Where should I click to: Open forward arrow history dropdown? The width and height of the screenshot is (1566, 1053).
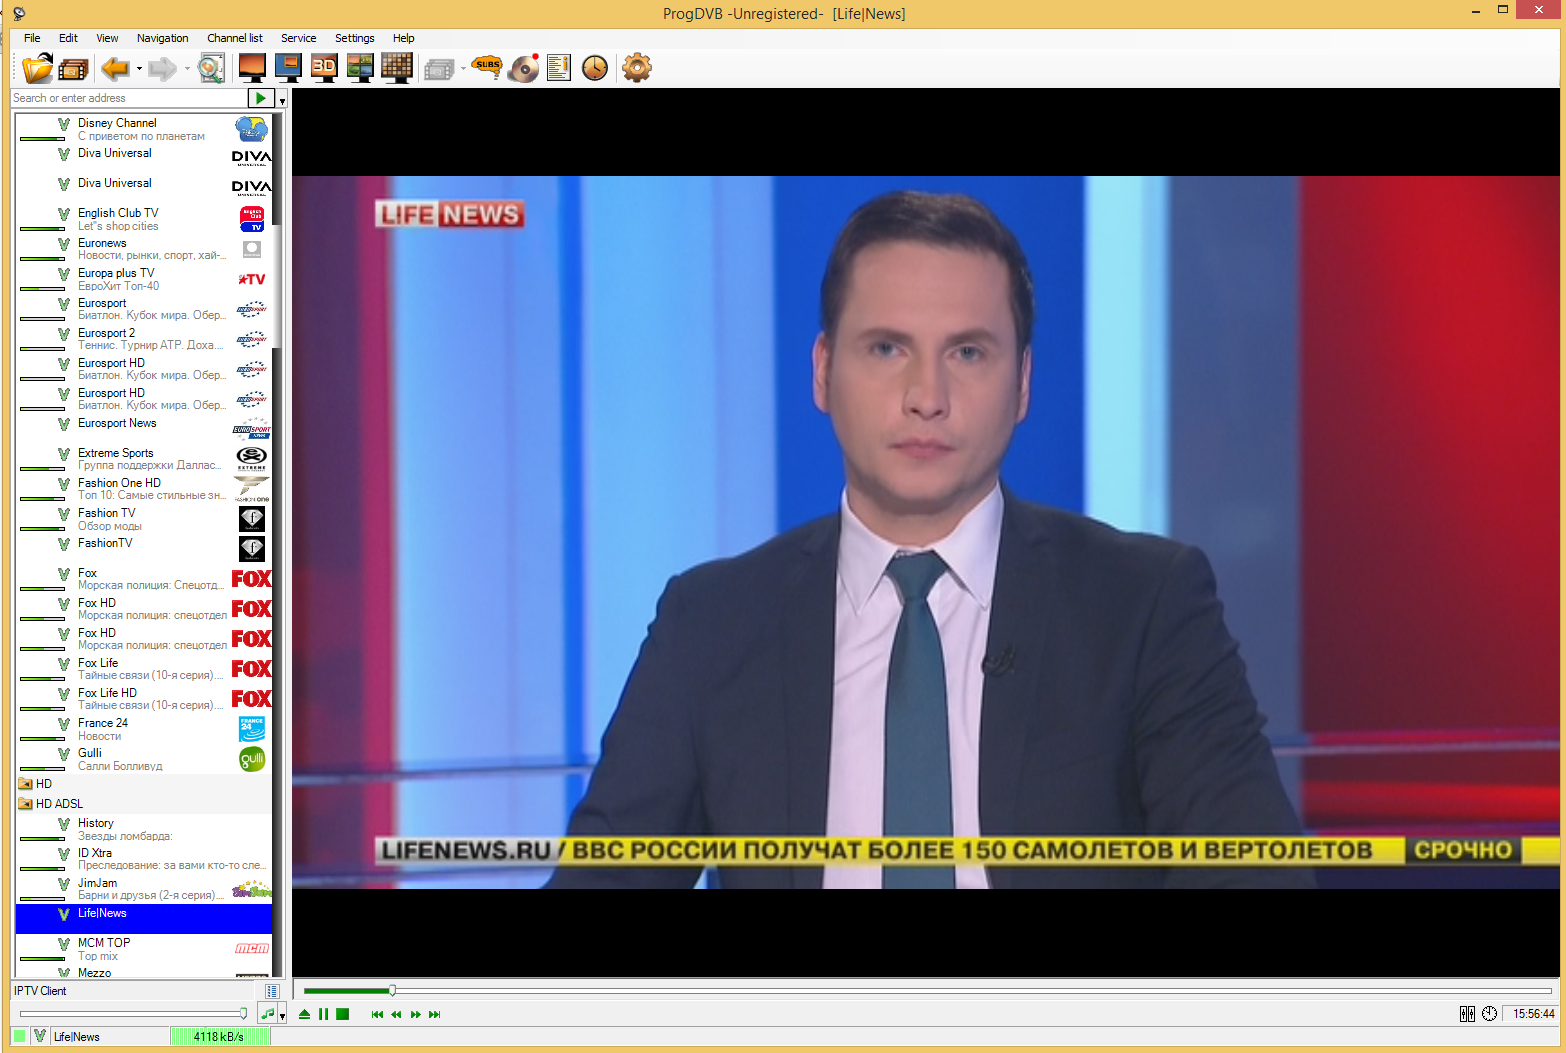[x=187, y=69]
